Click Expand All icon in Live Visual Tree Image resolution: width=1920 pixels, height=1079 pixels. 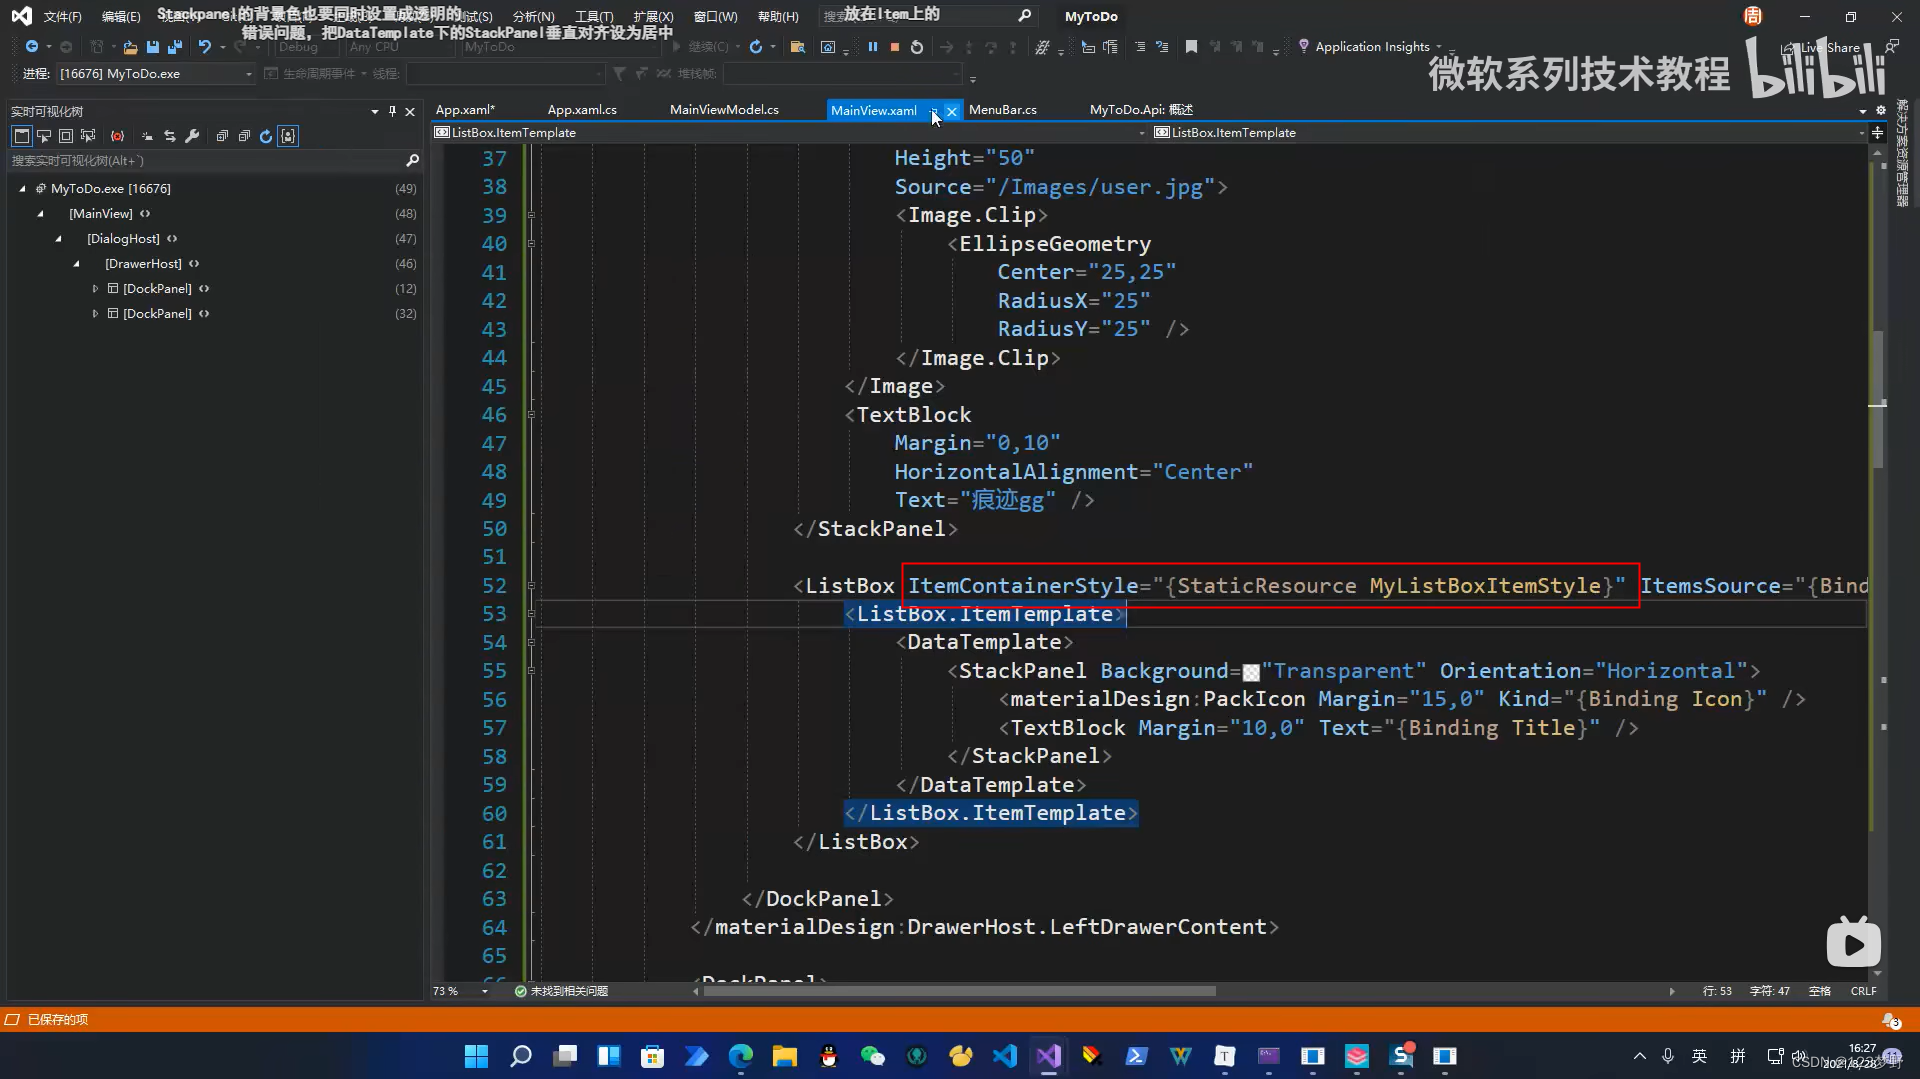click(x=222, y=136)
